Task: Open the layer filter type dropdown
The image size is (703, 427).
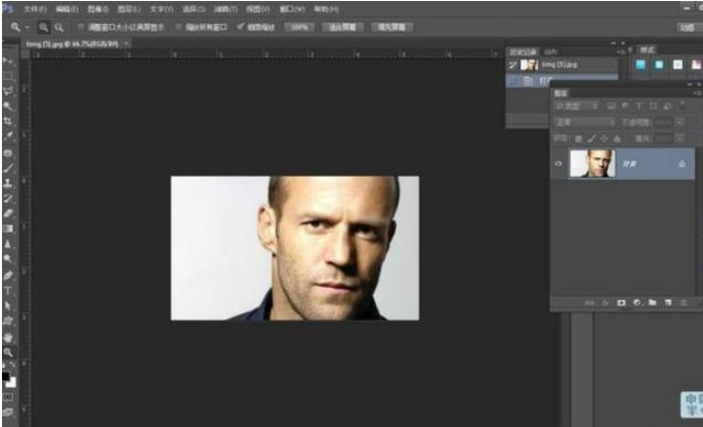Action: pyautogui.click(x=577, y=107)
